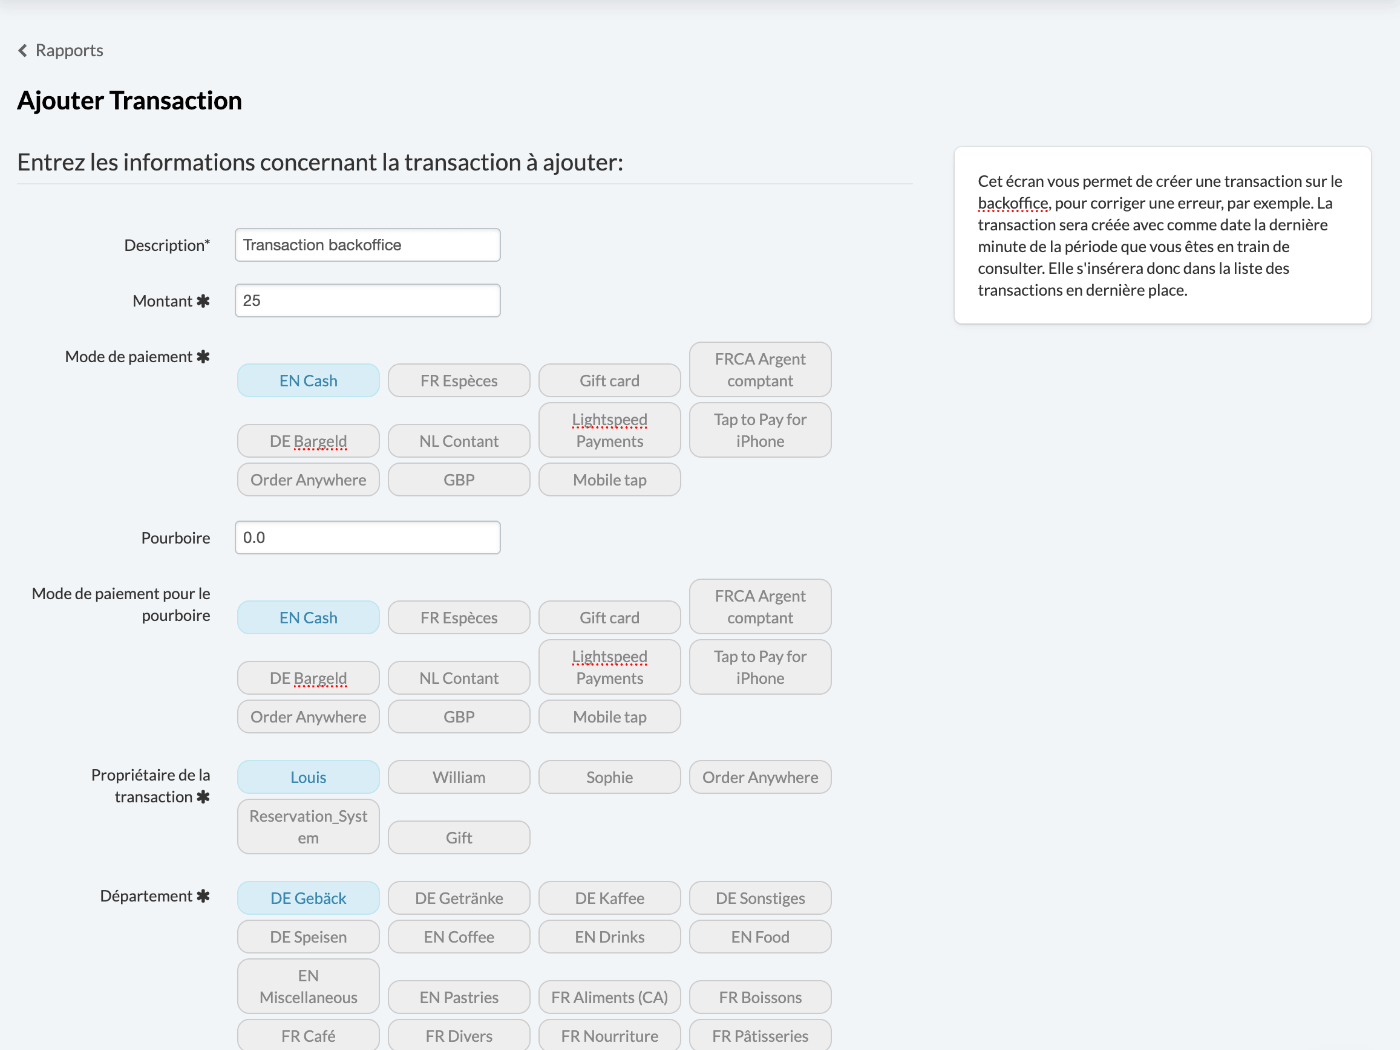Choose the EN Food department
1400x1050 pixels.
coord(760,937)
